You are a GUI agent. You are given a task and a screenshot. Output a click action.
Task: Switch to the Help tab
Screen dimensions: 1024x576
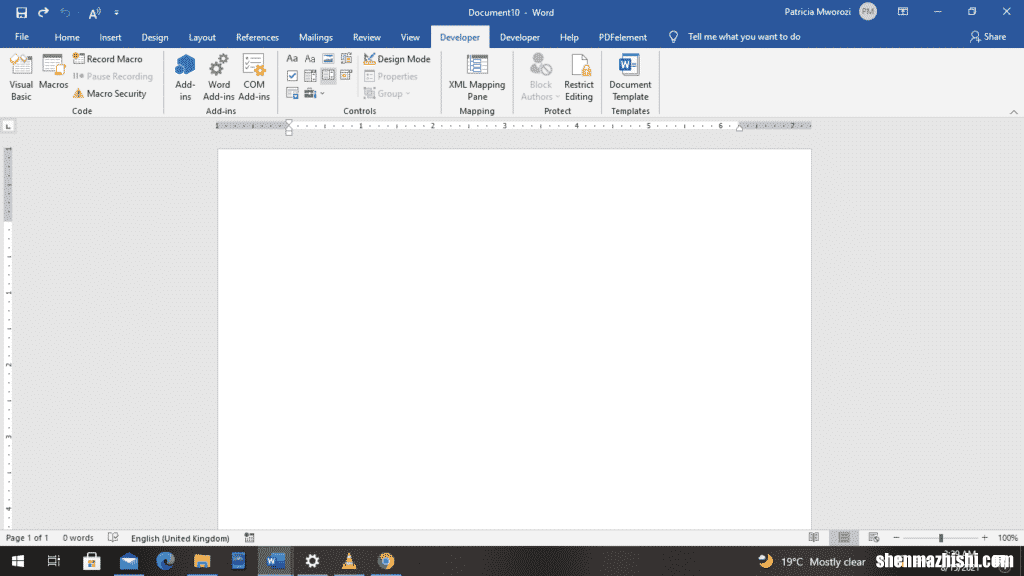[569, 37]
